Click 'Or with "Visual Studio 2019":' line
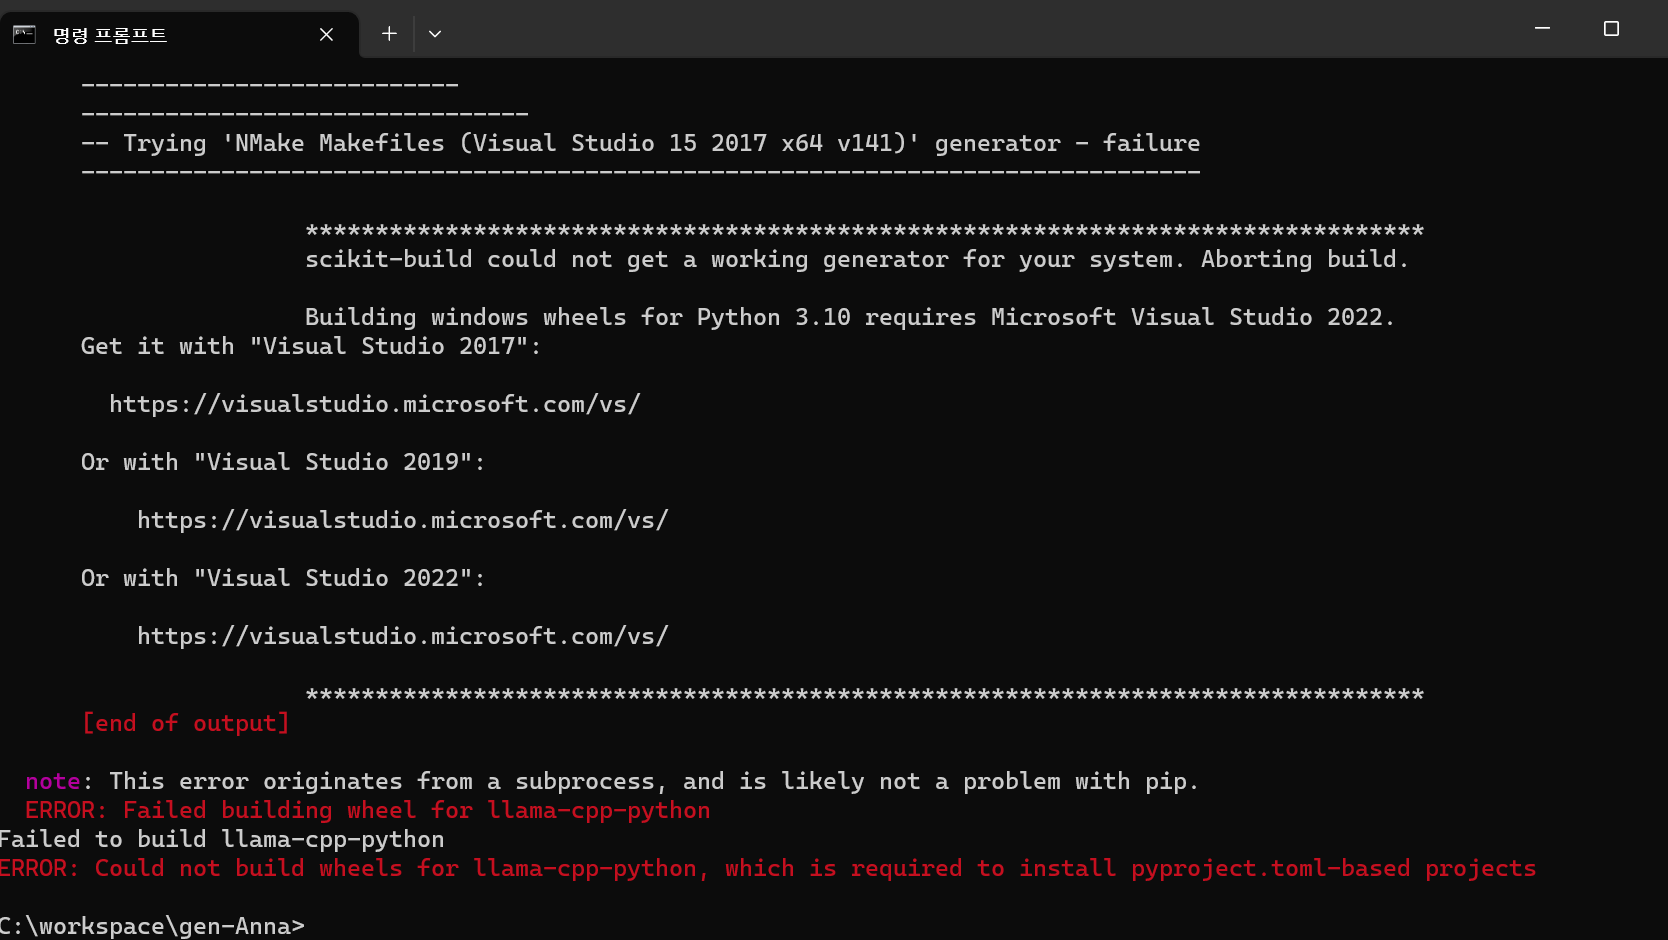Viewport: 1668px width, 940px height. pyautogui.click(x=283, y=462)
